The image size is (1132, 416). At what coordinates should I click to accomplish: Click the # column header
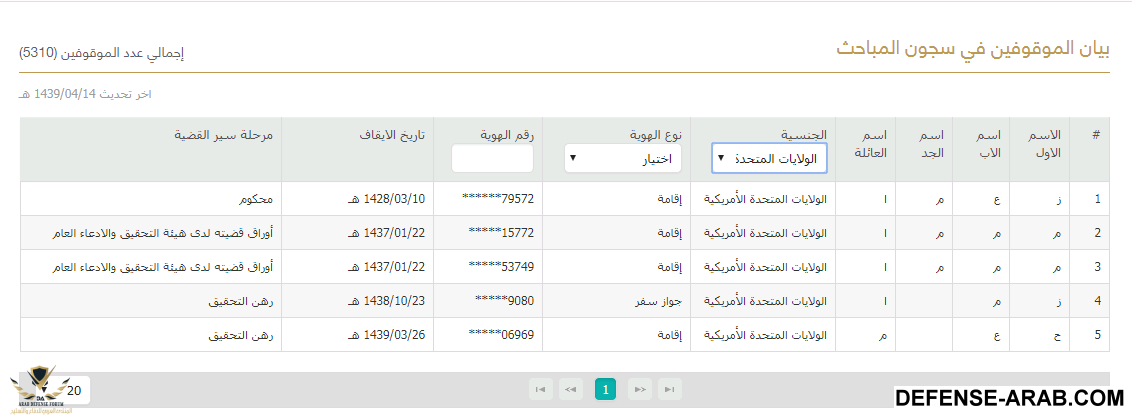point(1096,135)
